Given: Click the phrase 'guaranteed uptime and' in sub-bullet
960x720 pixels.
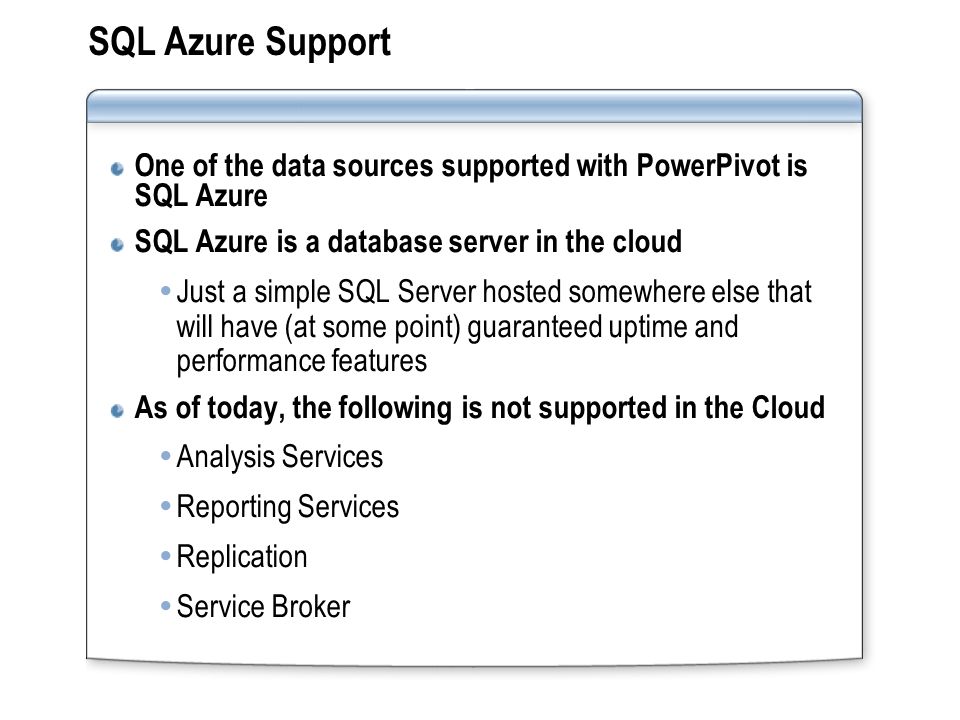Looking at the screenshot, I should (x=602, y=327).
